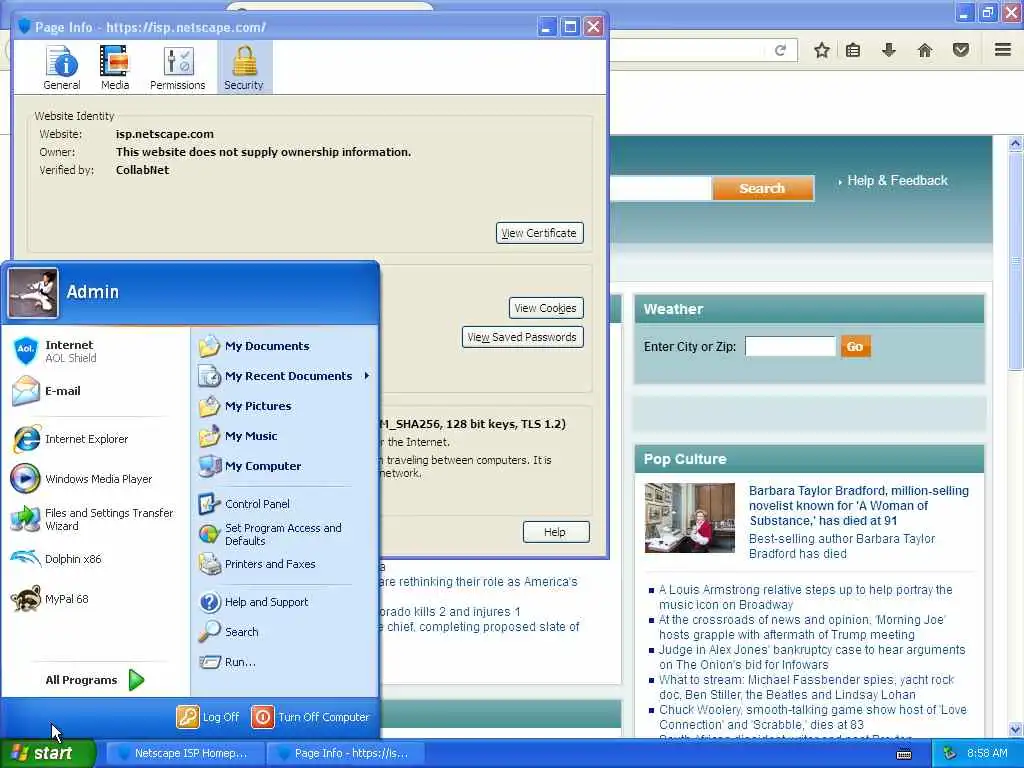Open Barbara Taylor Bradford headline link
This screenshot has width=1024, height=768.
859,505
